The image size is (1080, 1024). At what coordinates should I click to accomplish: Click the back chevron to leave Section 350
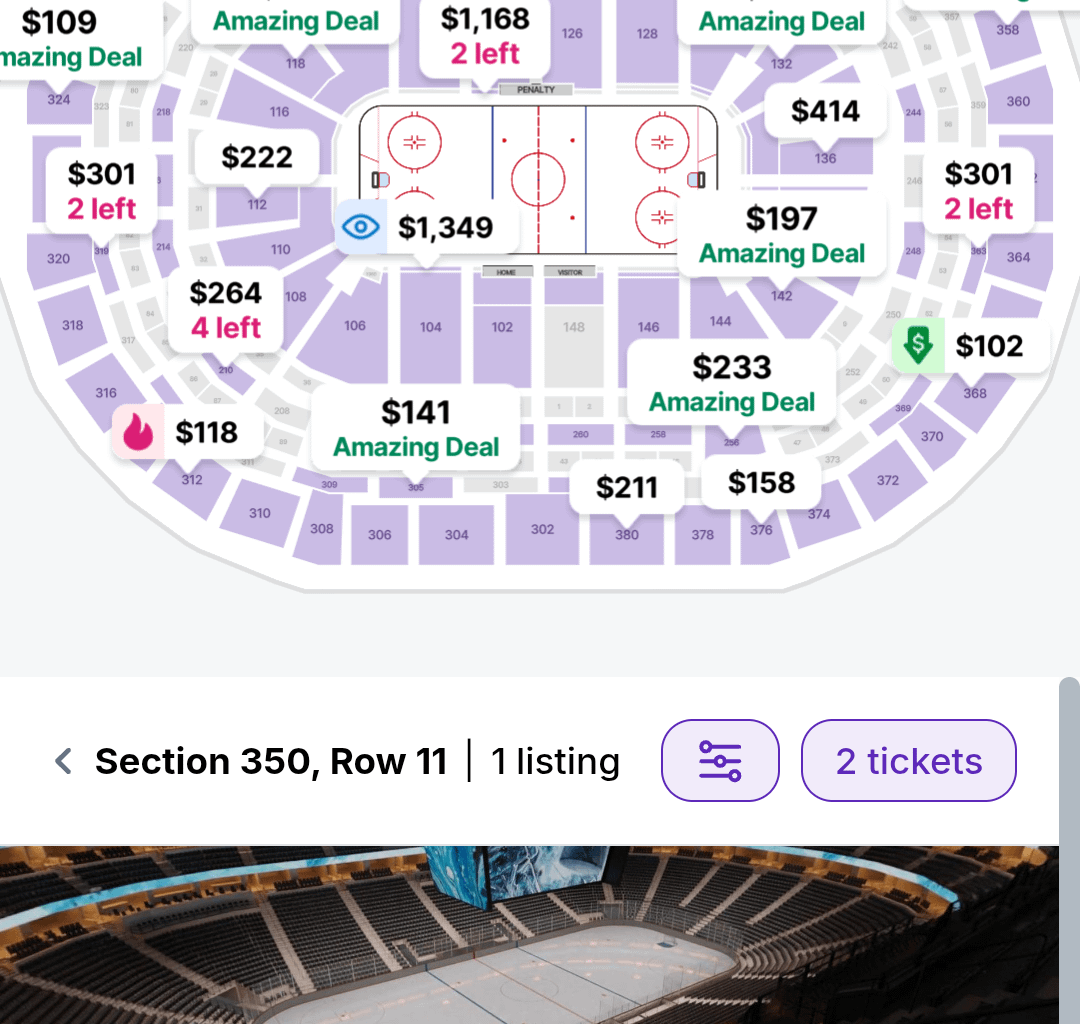[x=62, y=761]
